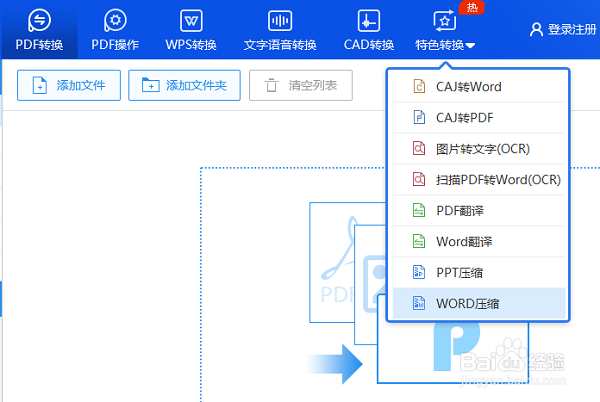Click the PPT压缩 file icon
600x402 pixels.
click(x=419, y=272)
